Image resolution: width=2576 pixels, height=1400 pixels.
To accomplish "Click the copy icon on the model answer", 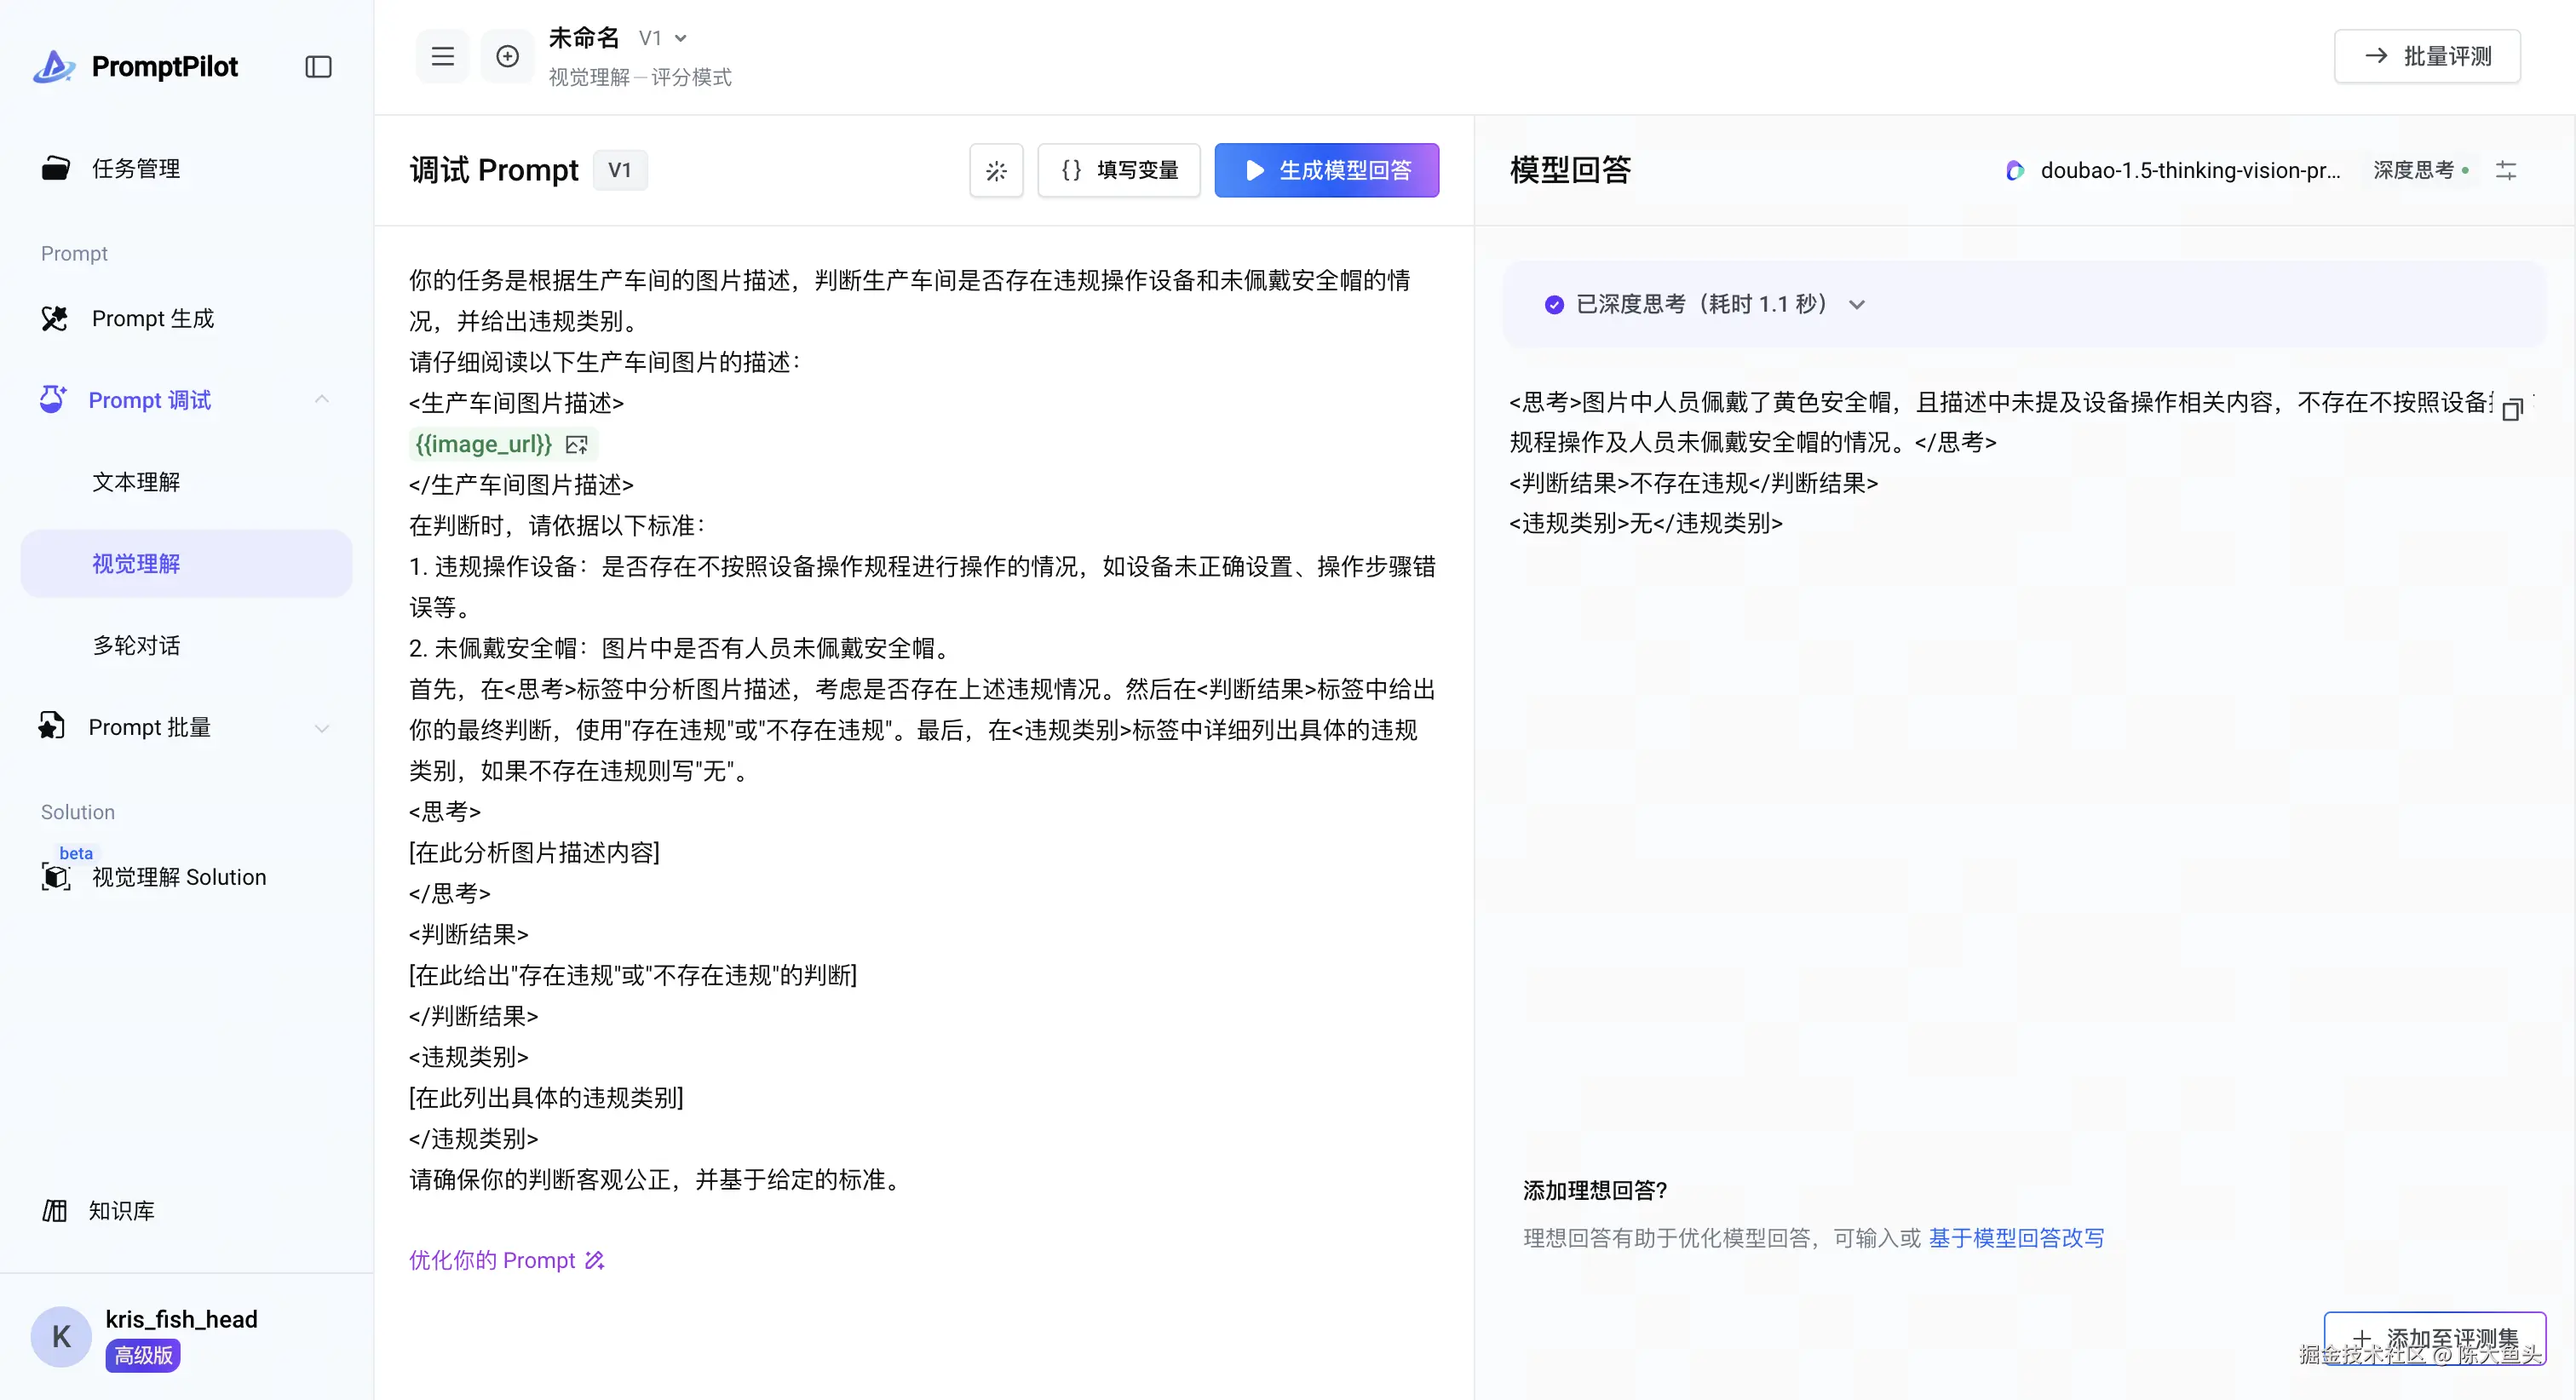I will tap(2511, 410).
